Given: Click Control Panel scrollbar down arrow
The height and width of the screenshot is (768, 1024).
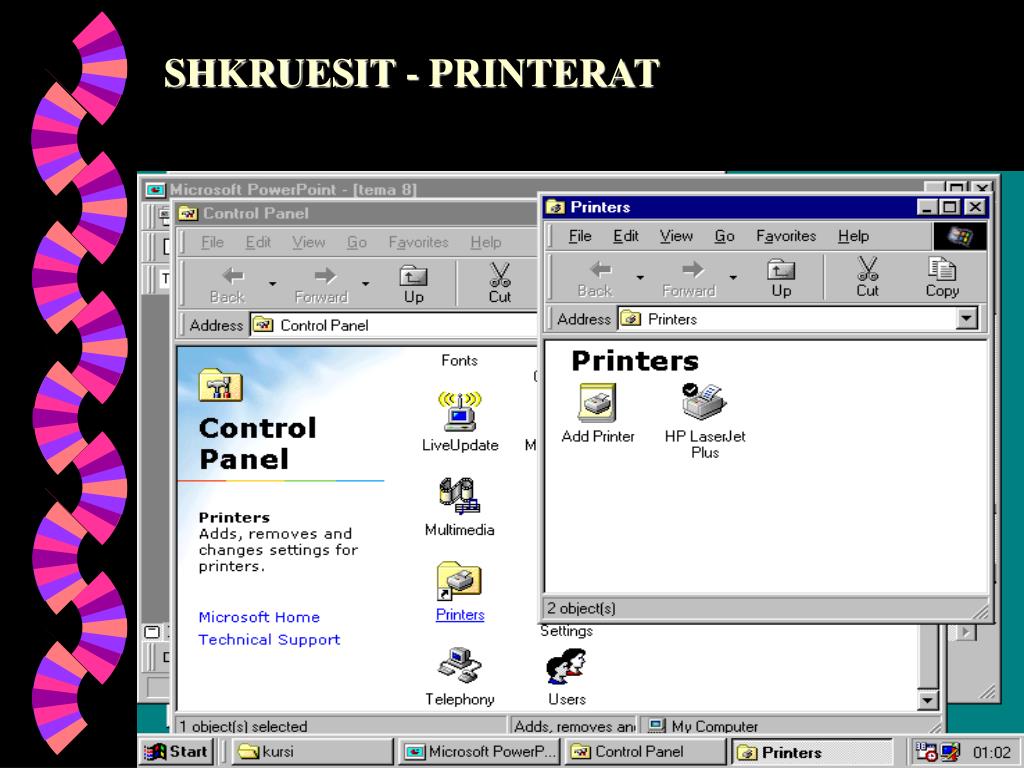Looking at the screenshot, I should (x=927, y=700).
